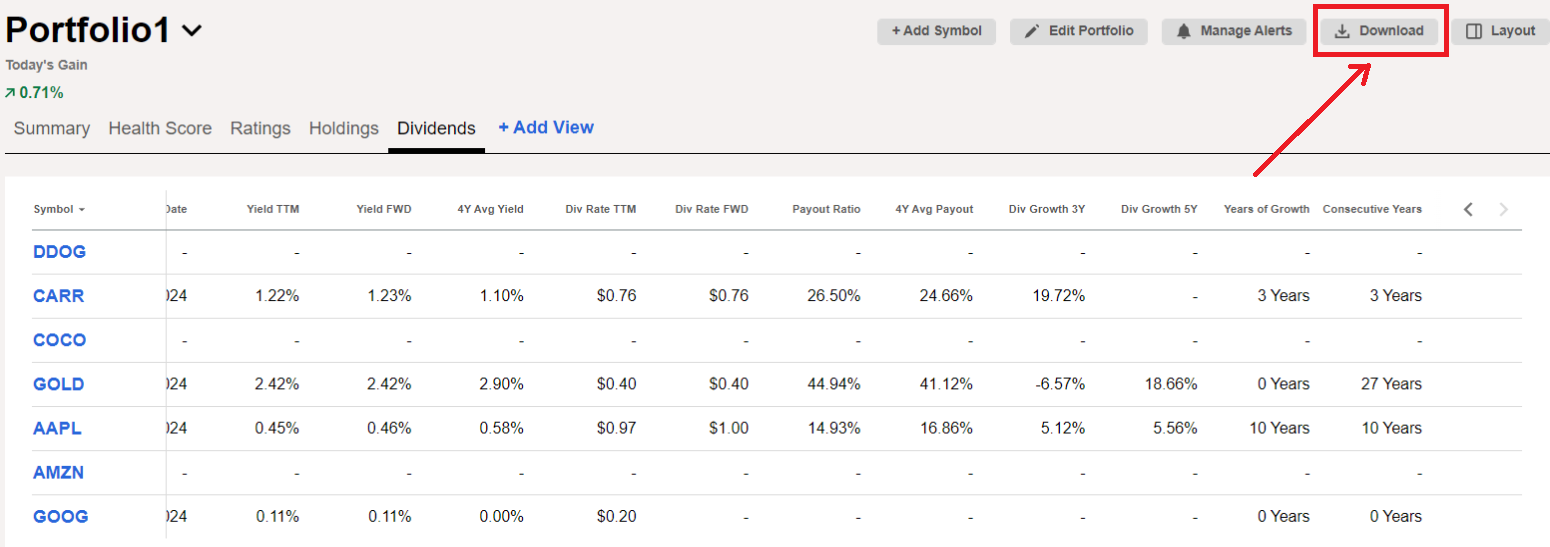Open the AAPL stock link

click(58, 428)
